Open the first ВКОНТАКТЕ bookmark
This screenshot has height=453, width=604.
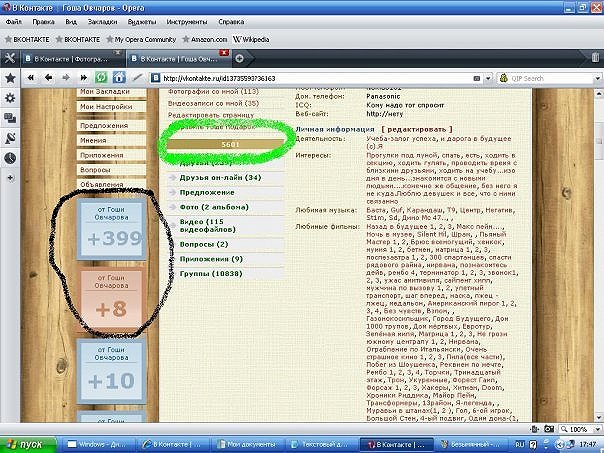27,39
